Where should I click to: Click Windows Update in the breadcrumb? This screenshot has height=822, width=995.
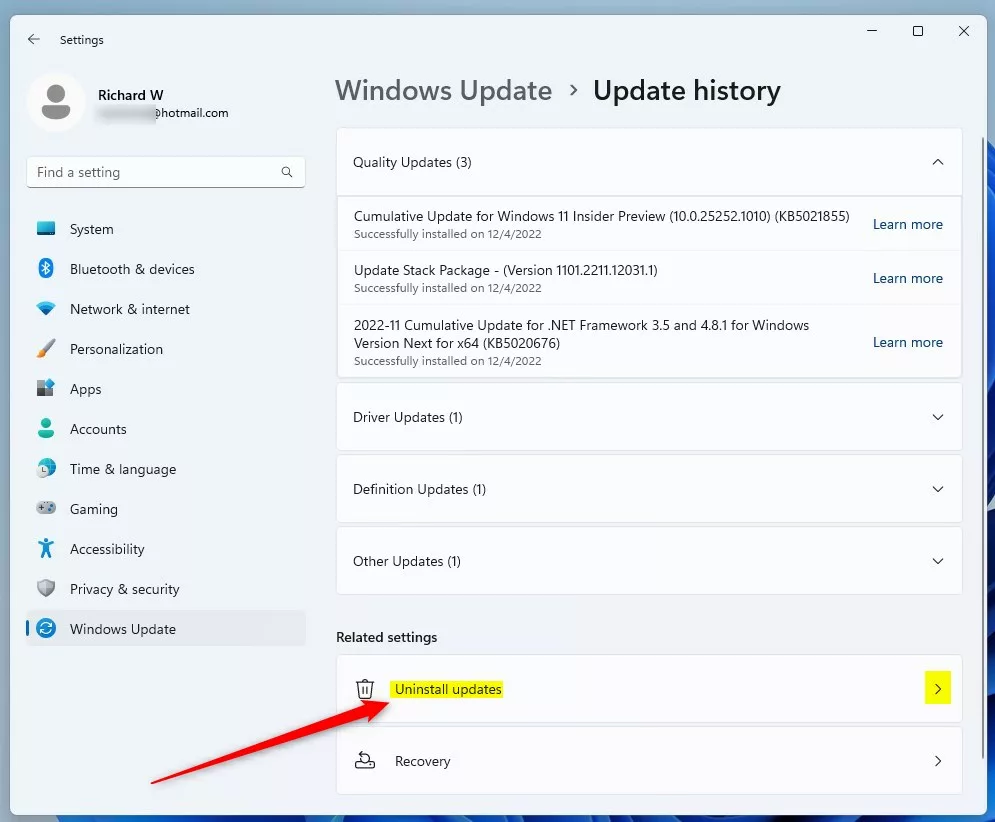(x=443, y=91)
